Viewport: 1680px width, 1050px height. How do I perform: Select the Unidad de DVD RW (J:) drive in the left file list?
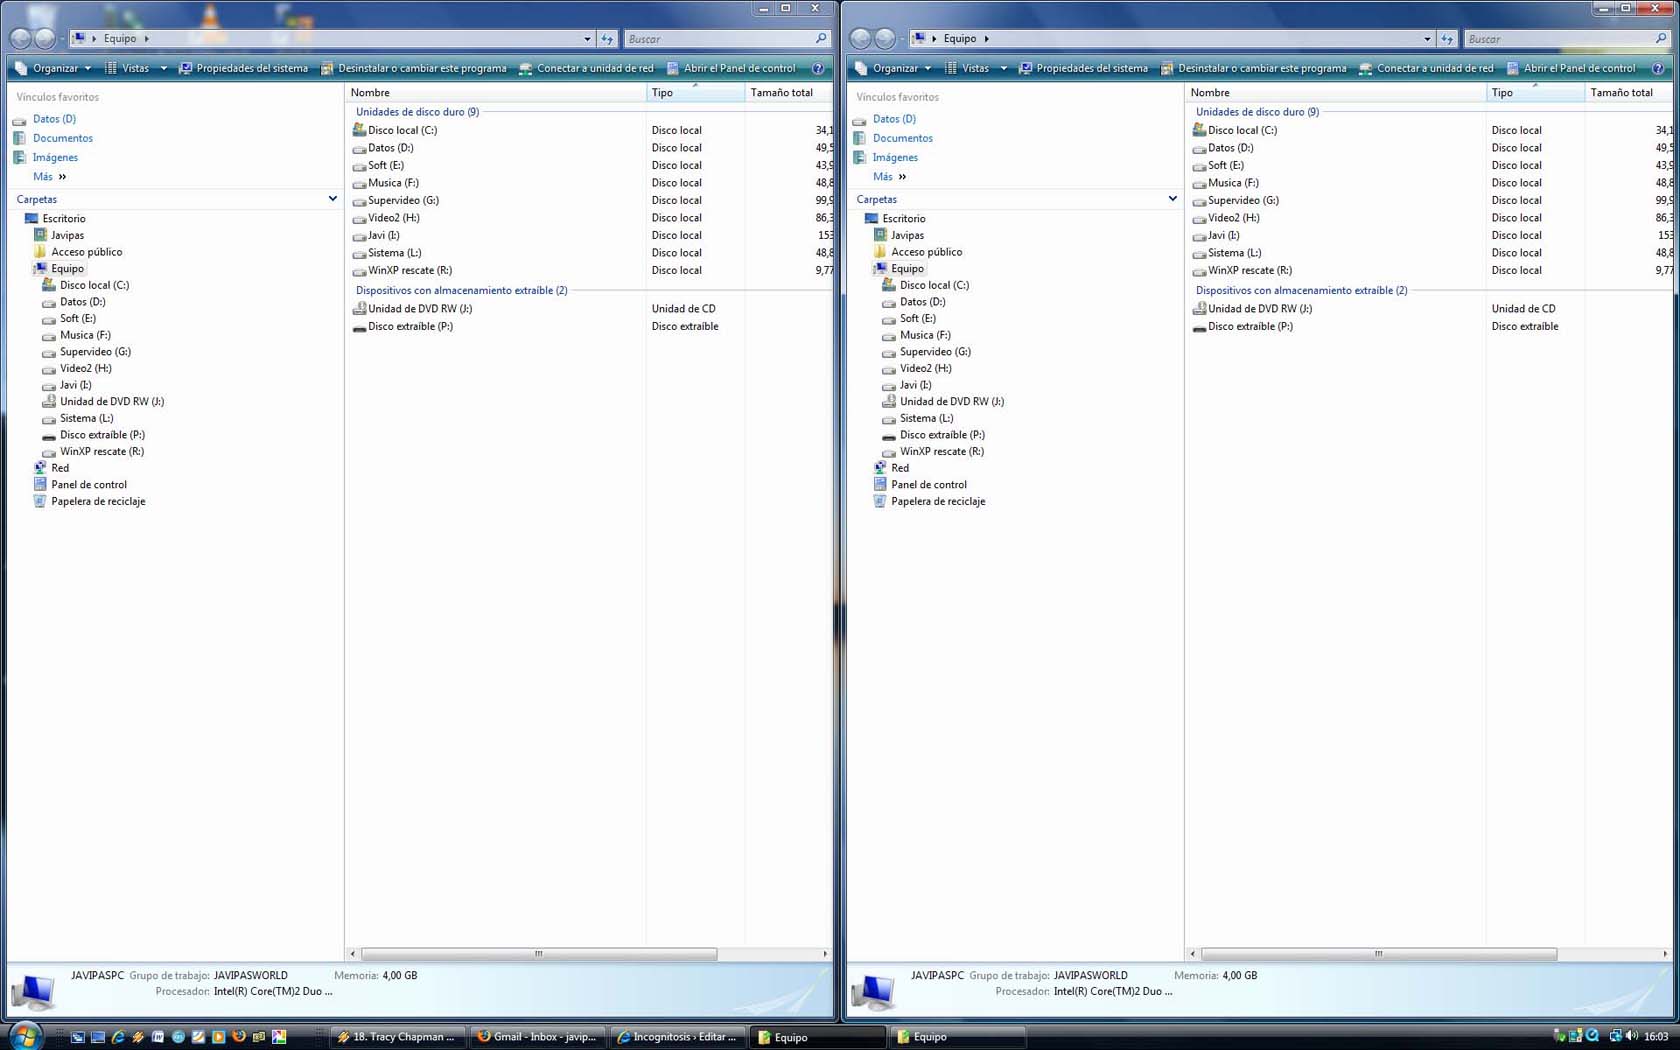point(419,309)
